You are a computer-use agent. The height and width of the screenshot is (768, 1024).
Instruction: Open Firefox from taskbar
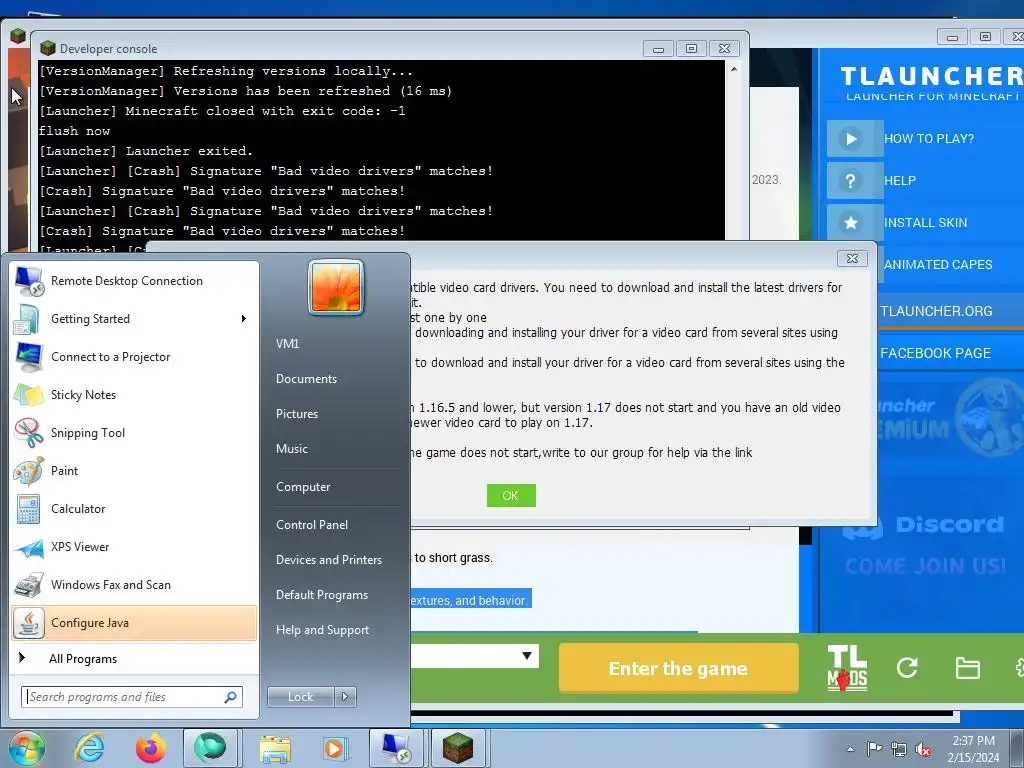pyautogui.click(x=150, y=748)
